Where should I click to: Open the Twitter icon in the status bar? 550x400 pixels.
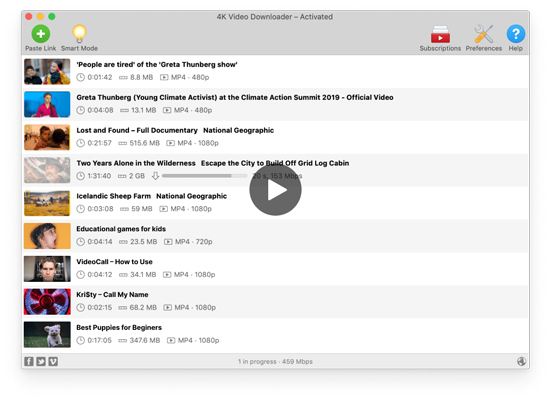(41, 361)
